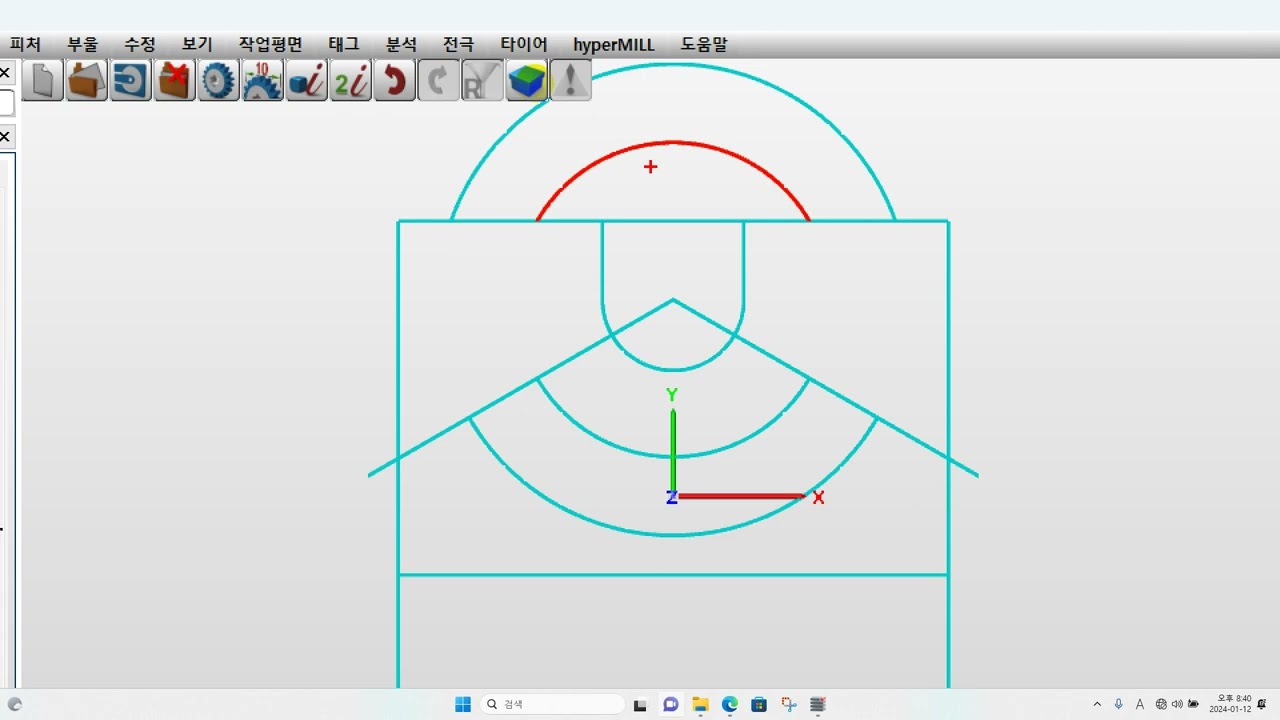Open the chat app taskbar icon
The width and height of the screenshot is (1280, 720).
[x=671, y=705]
